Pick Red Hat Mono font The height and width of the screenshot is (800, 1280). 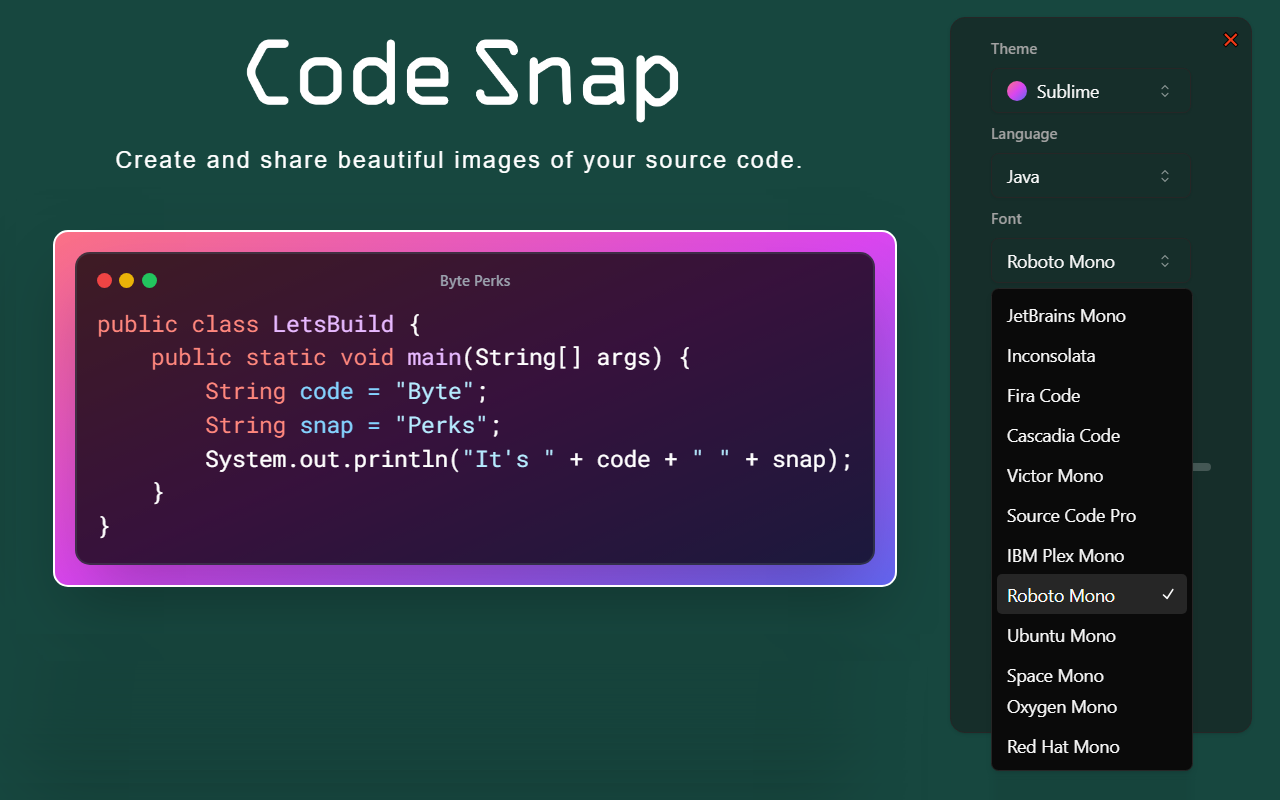[1092, 746]
